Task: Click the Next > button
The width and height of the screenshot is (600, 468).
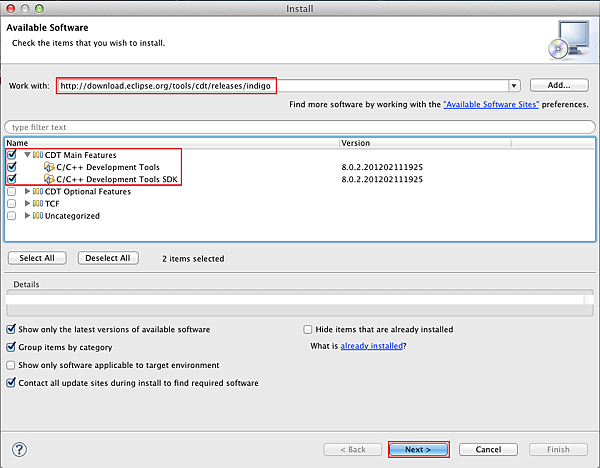Action: pos(418,450)
